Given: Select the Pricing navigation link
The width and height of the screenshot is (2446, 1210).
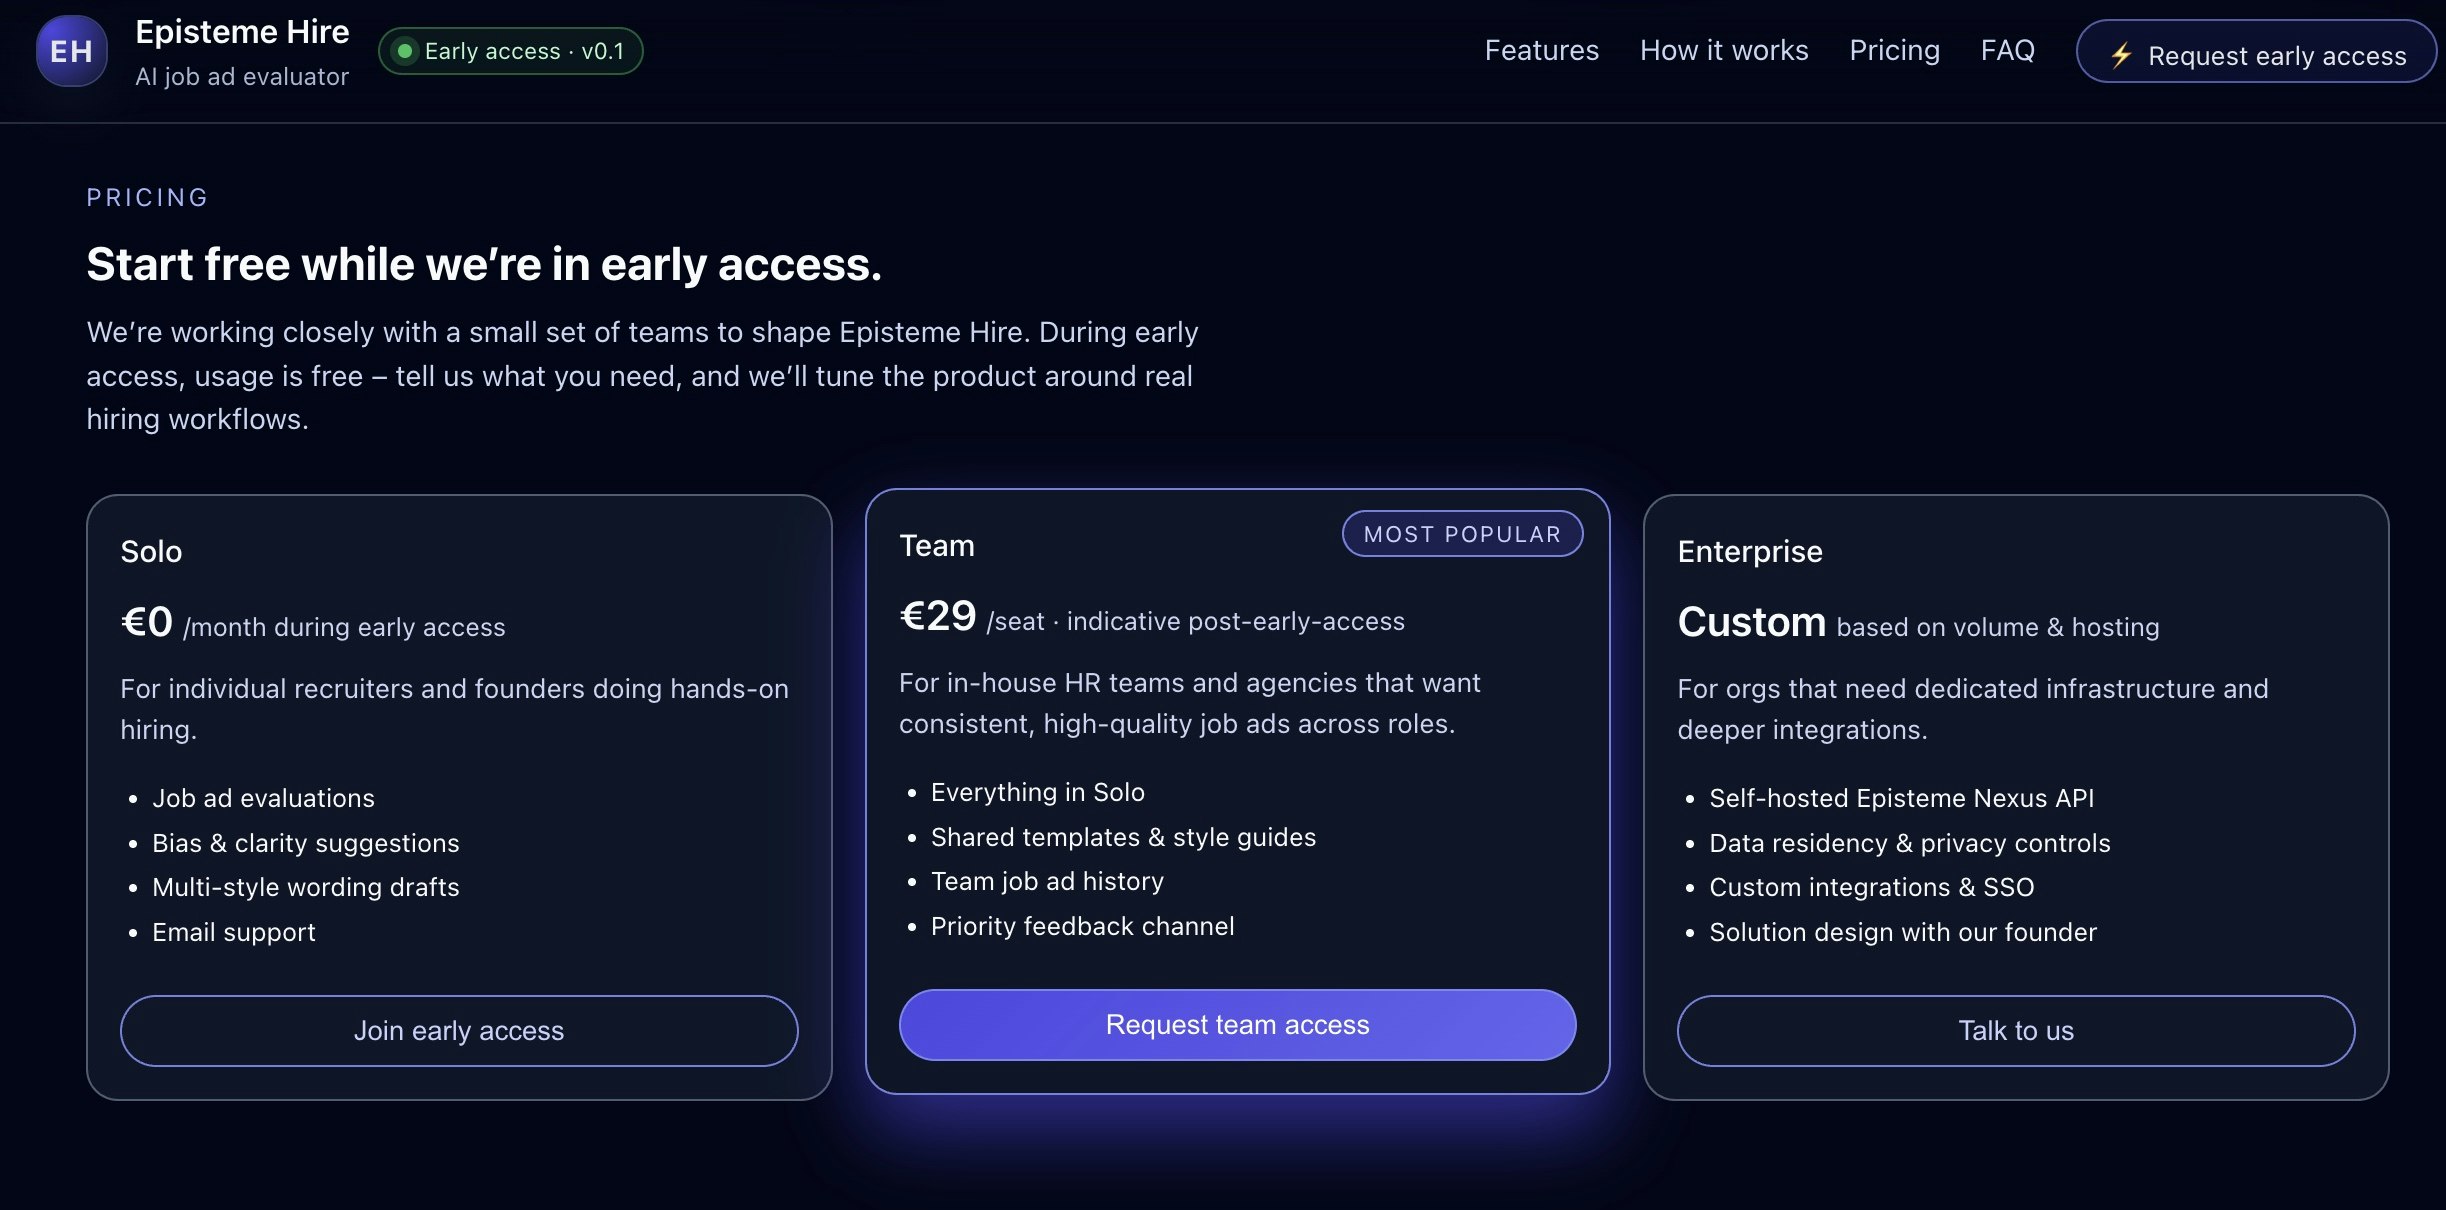Looking at the screenshot, I should (1894, 50).
